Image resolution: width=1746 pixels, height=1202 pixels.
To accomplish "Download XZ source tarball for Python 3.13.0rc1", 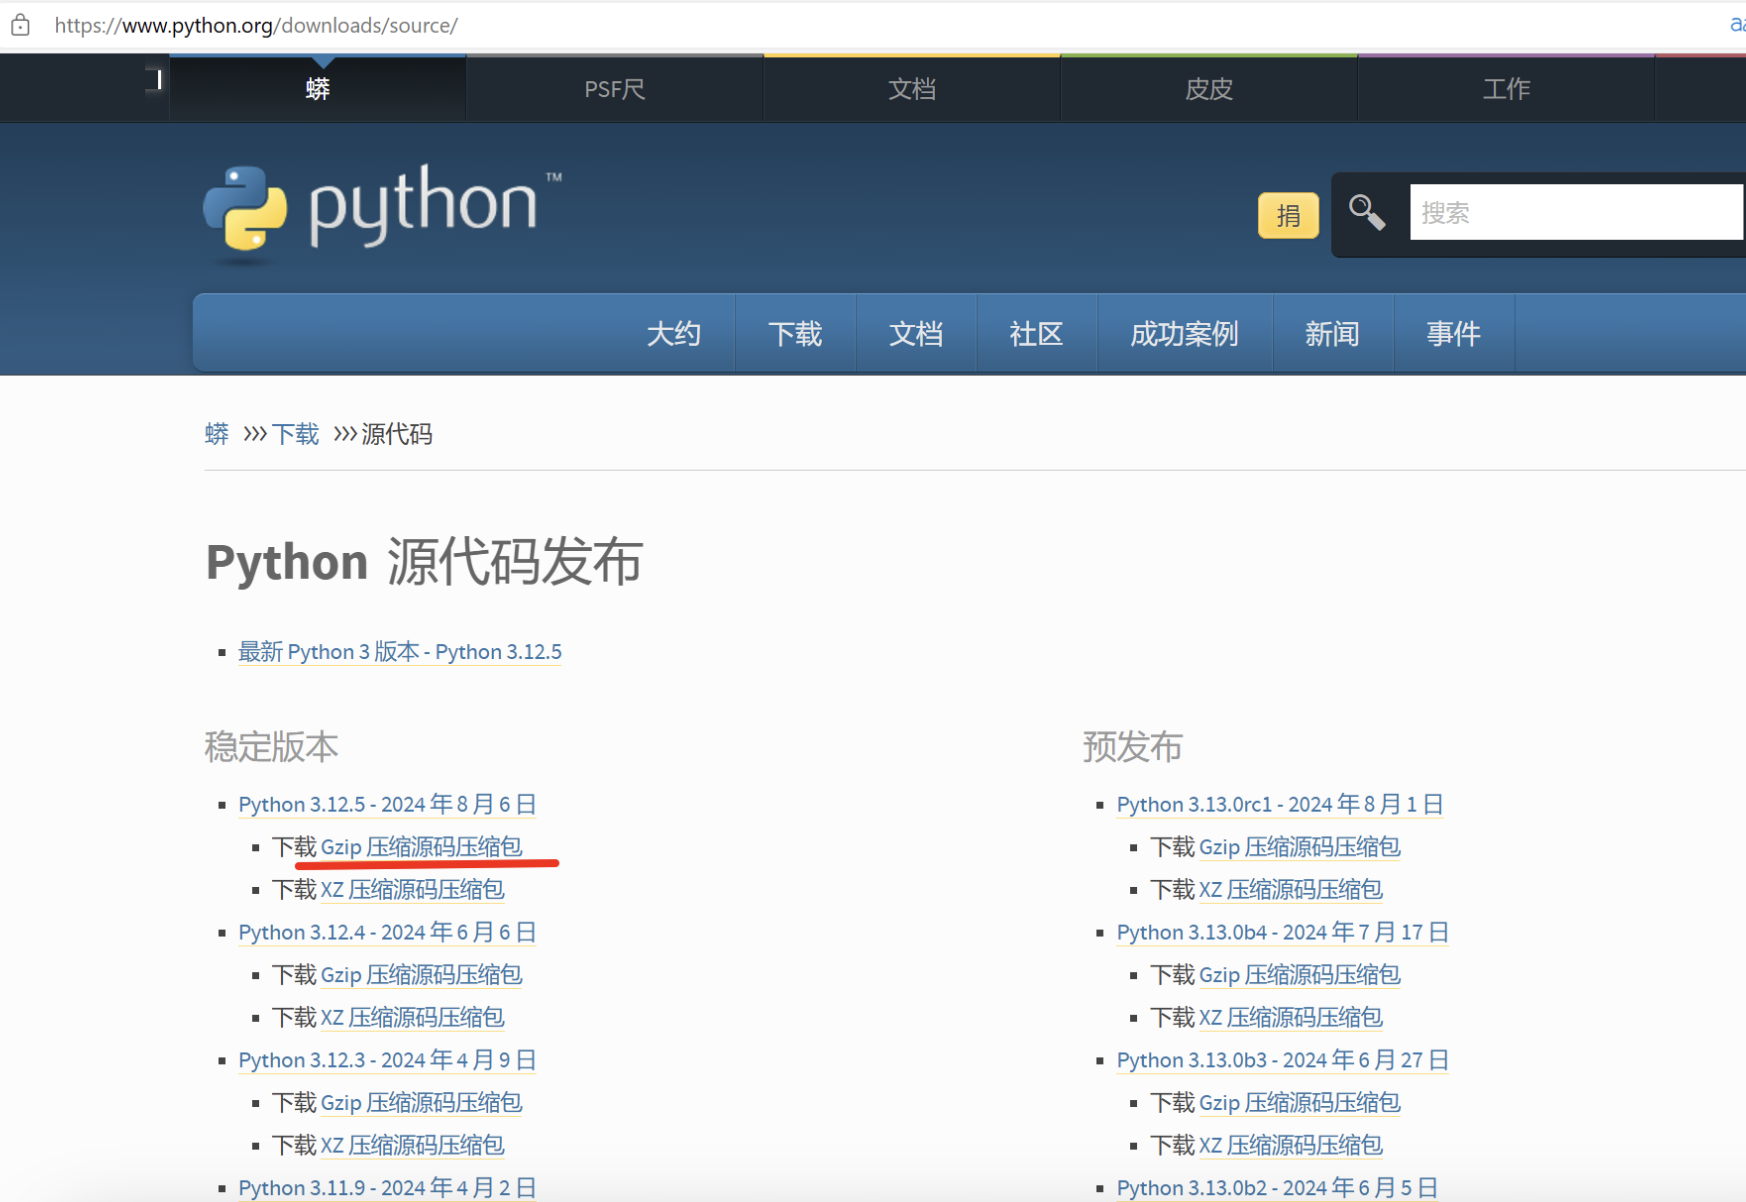I will [x=1290, y=889].
